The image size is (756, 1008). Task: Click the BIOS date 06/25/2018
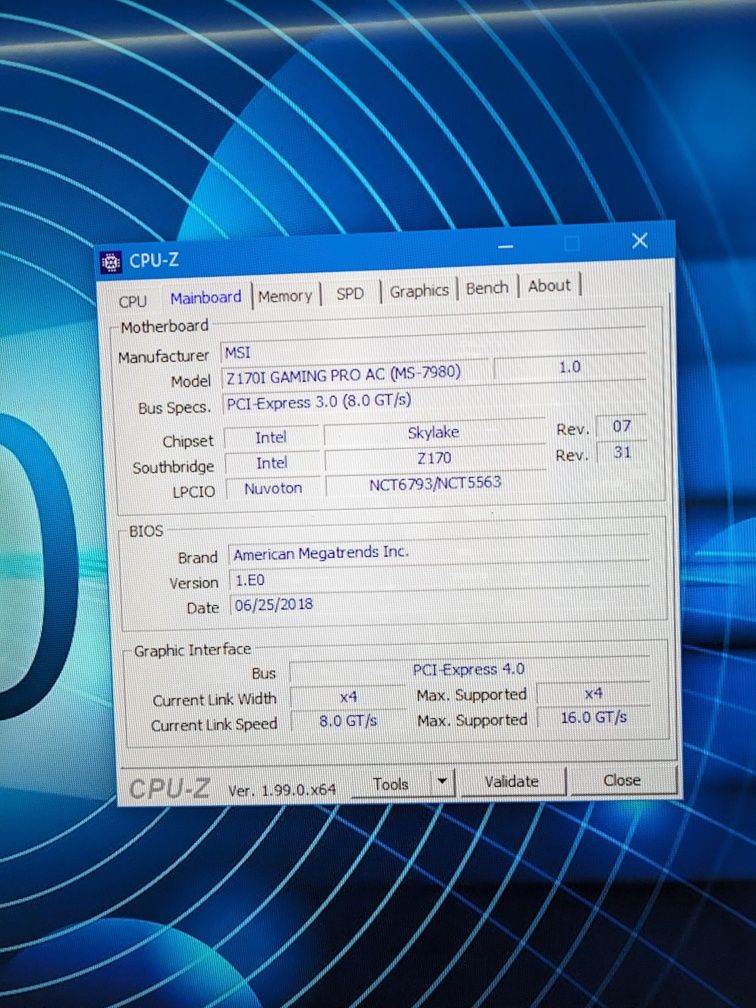[x=440, y=603]
